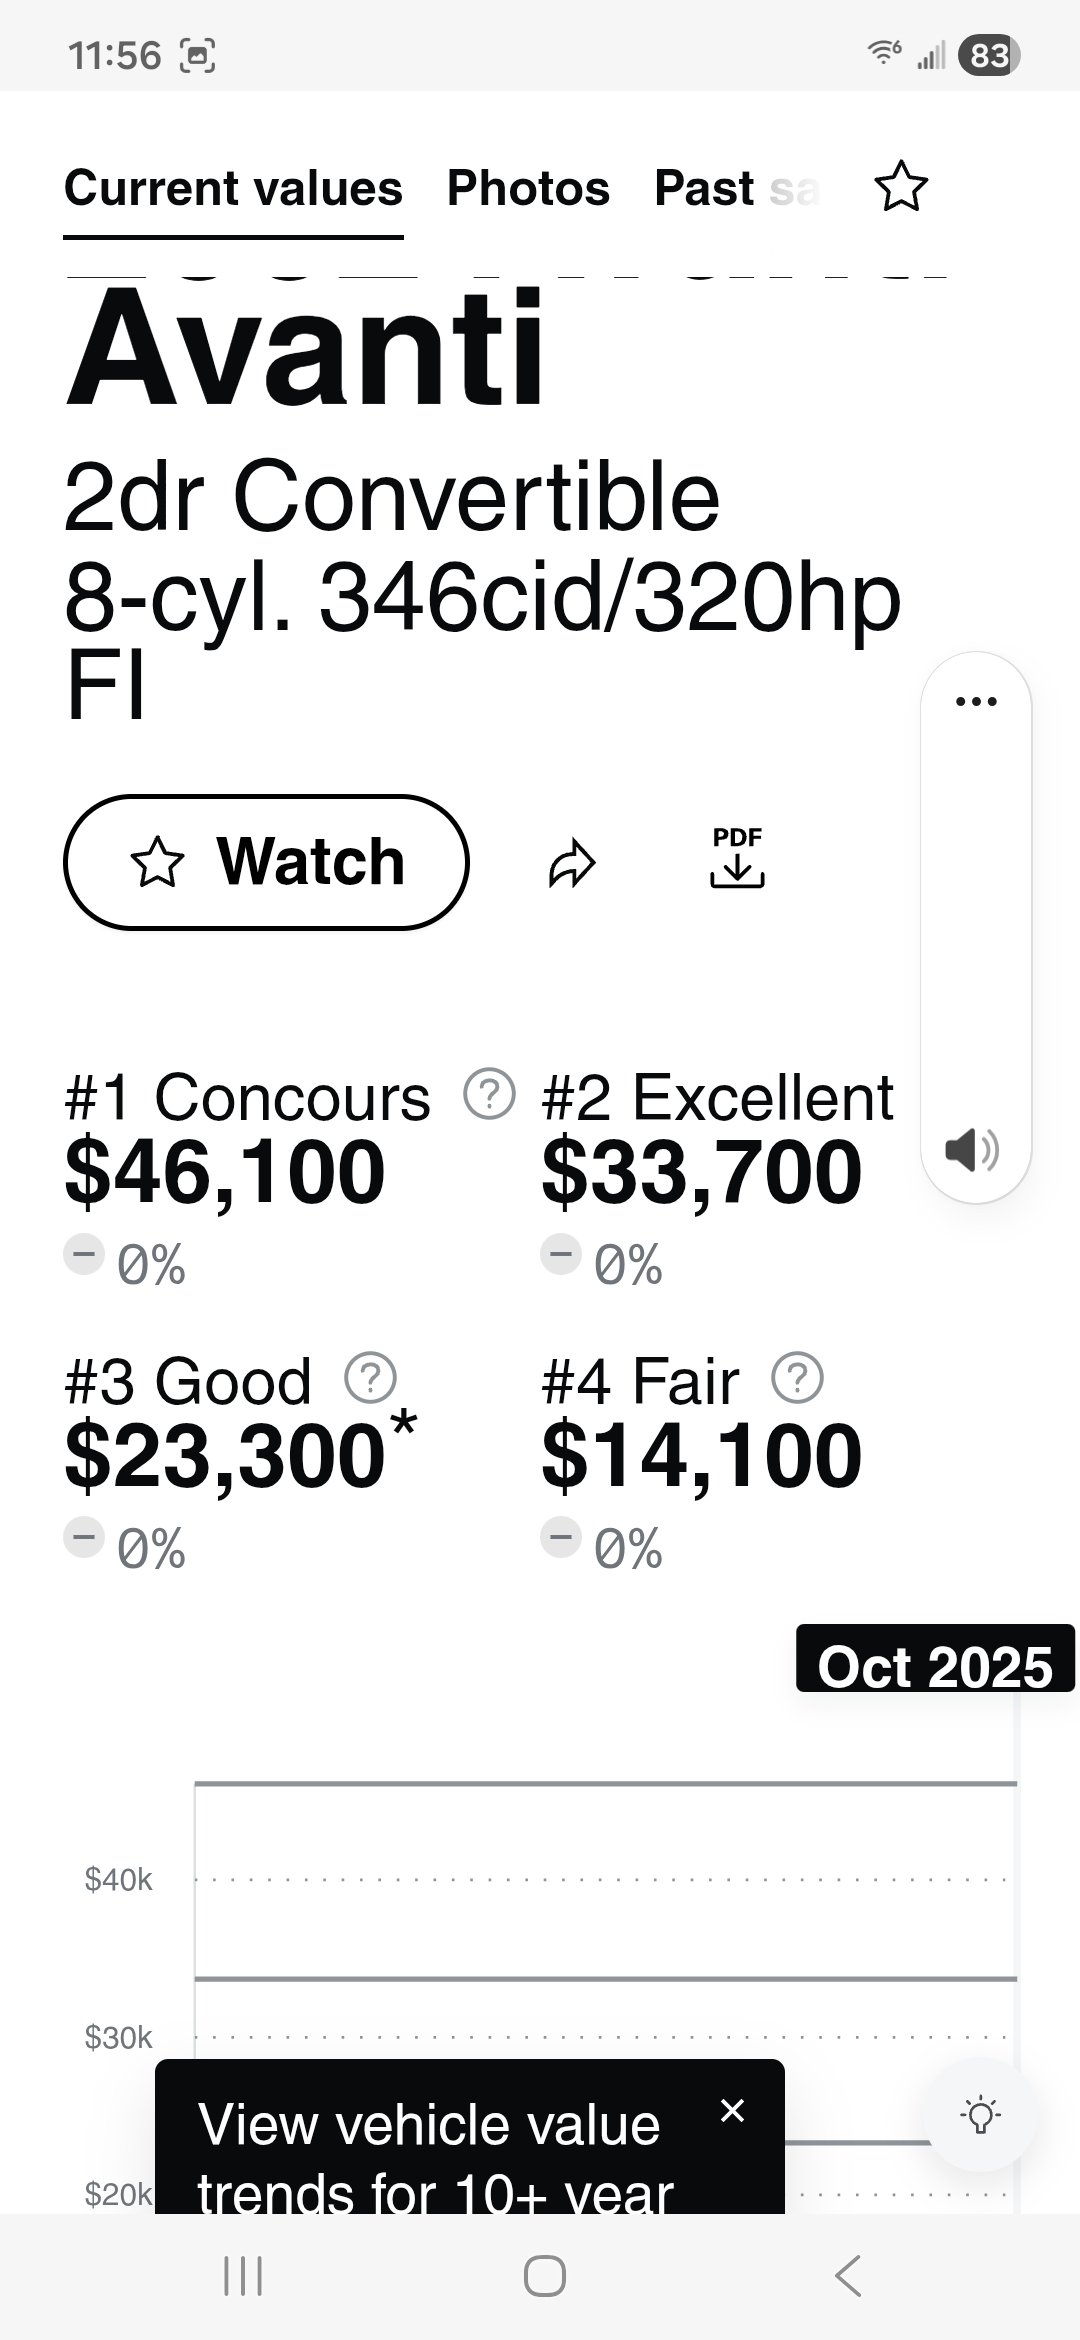Download the PDF report

[x=737, y=858]
